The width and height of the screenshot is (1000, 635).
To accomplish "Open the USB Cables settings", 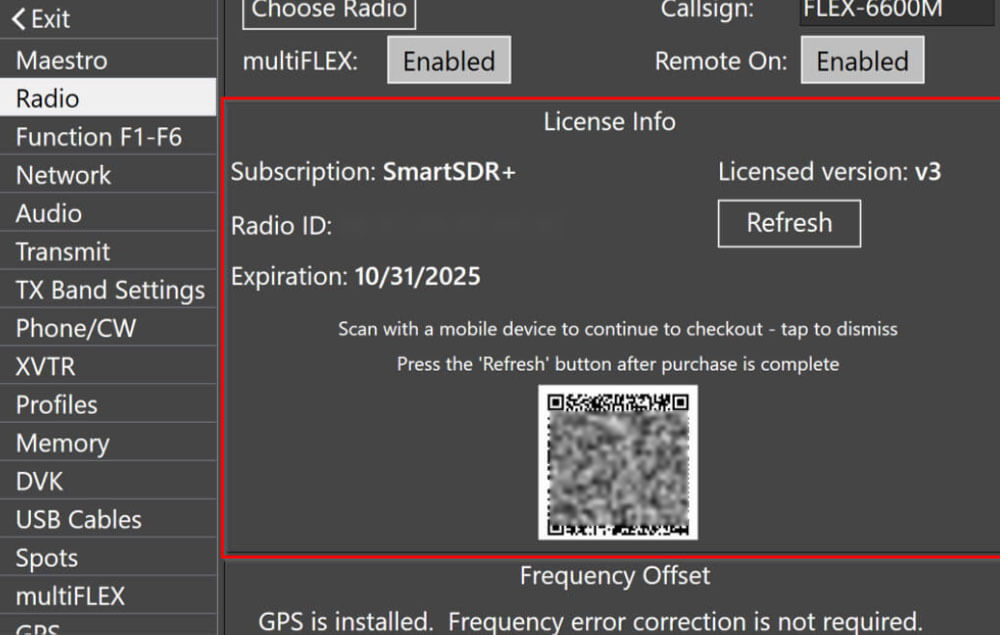I will 76,519.
